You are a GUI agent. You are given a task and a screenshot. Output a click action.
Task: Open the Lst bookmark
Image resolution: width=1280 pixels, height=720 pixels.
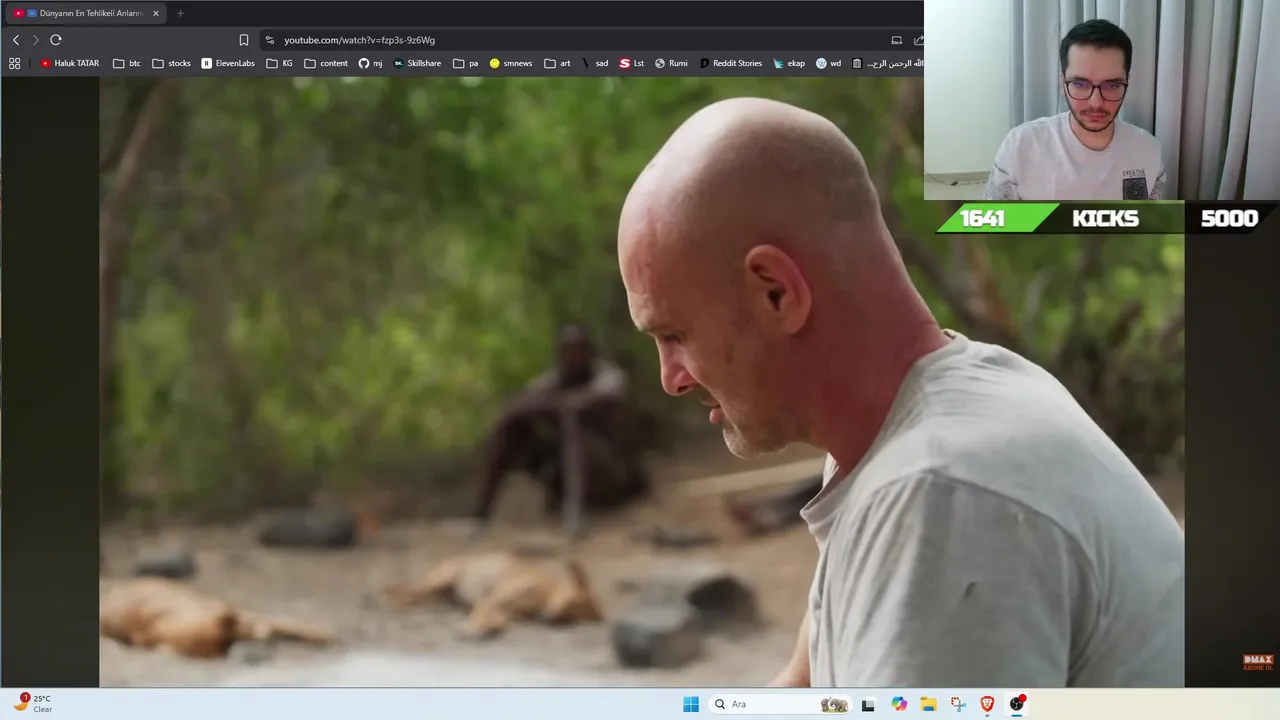(632, 63)
